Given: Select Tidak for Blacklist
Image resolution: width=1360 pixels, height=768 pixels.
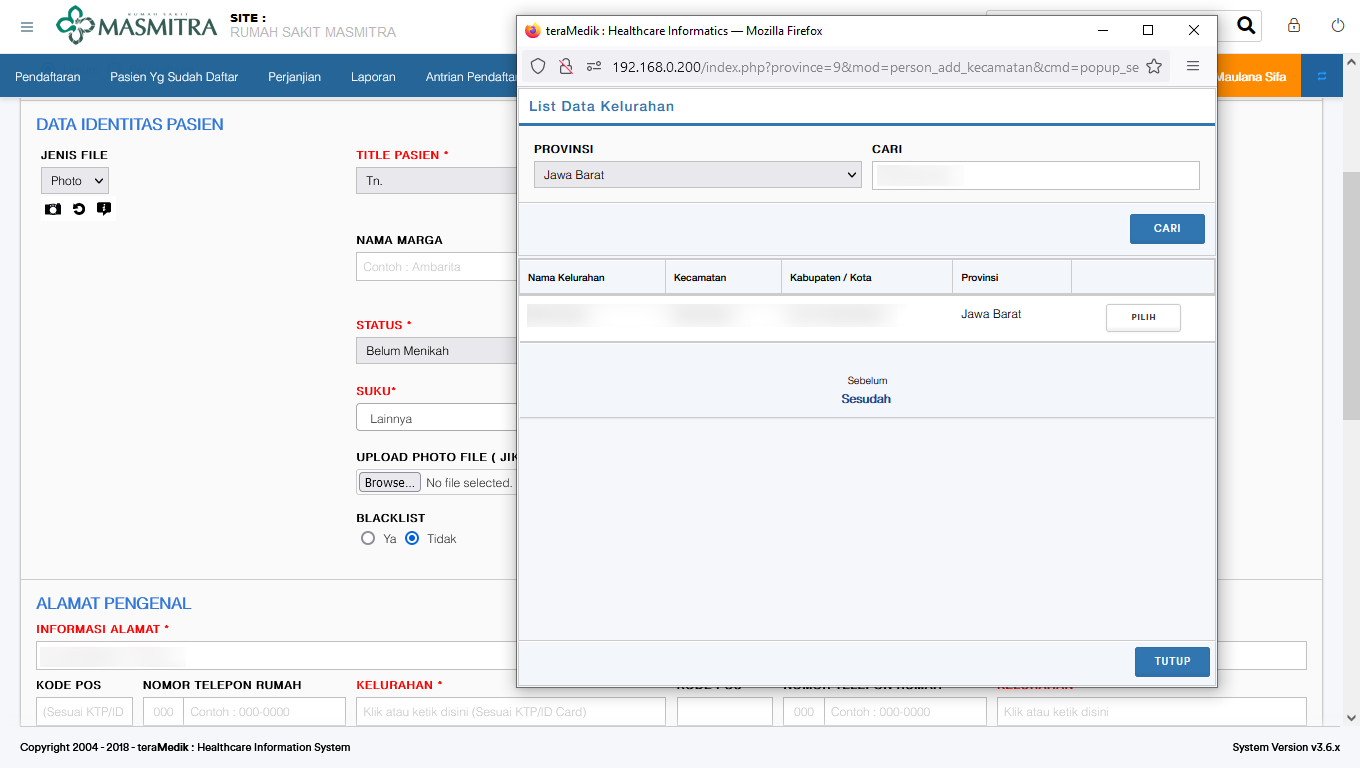Looking at the screenshot, I should pos(412,538).
